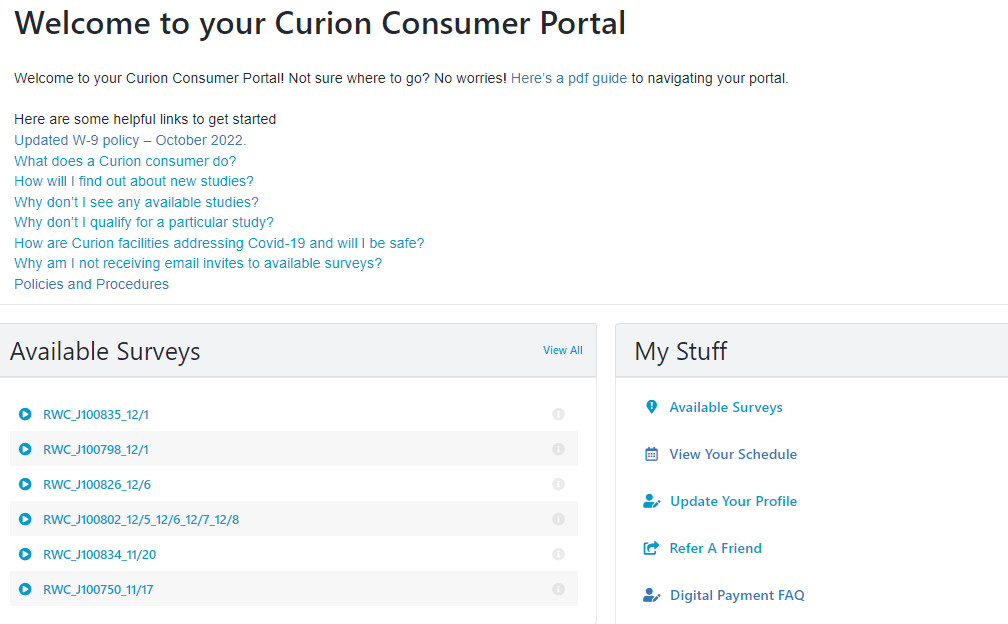Select Update Your Profile in My Stuff

click(734, 501)
